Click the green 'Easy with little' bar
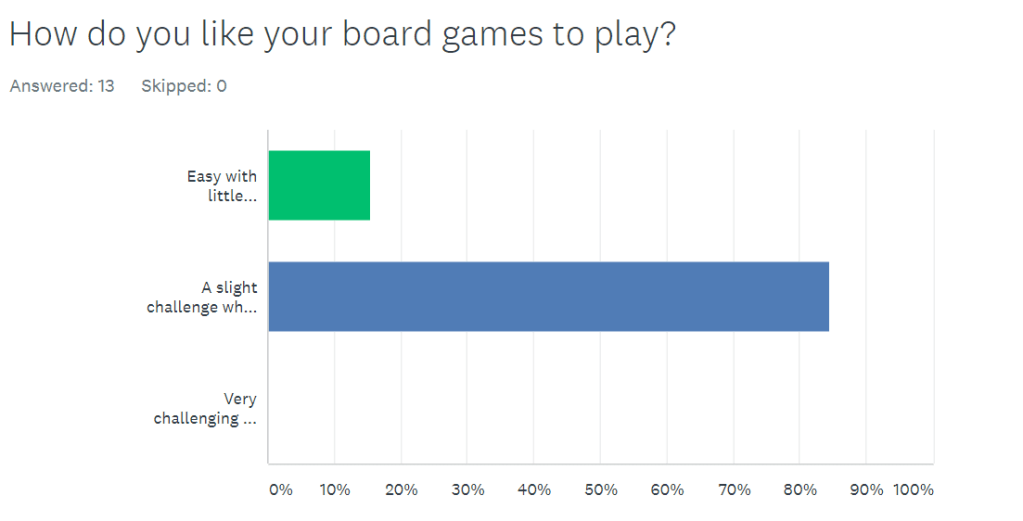1023x521 pixels. (x=319, y=185)
